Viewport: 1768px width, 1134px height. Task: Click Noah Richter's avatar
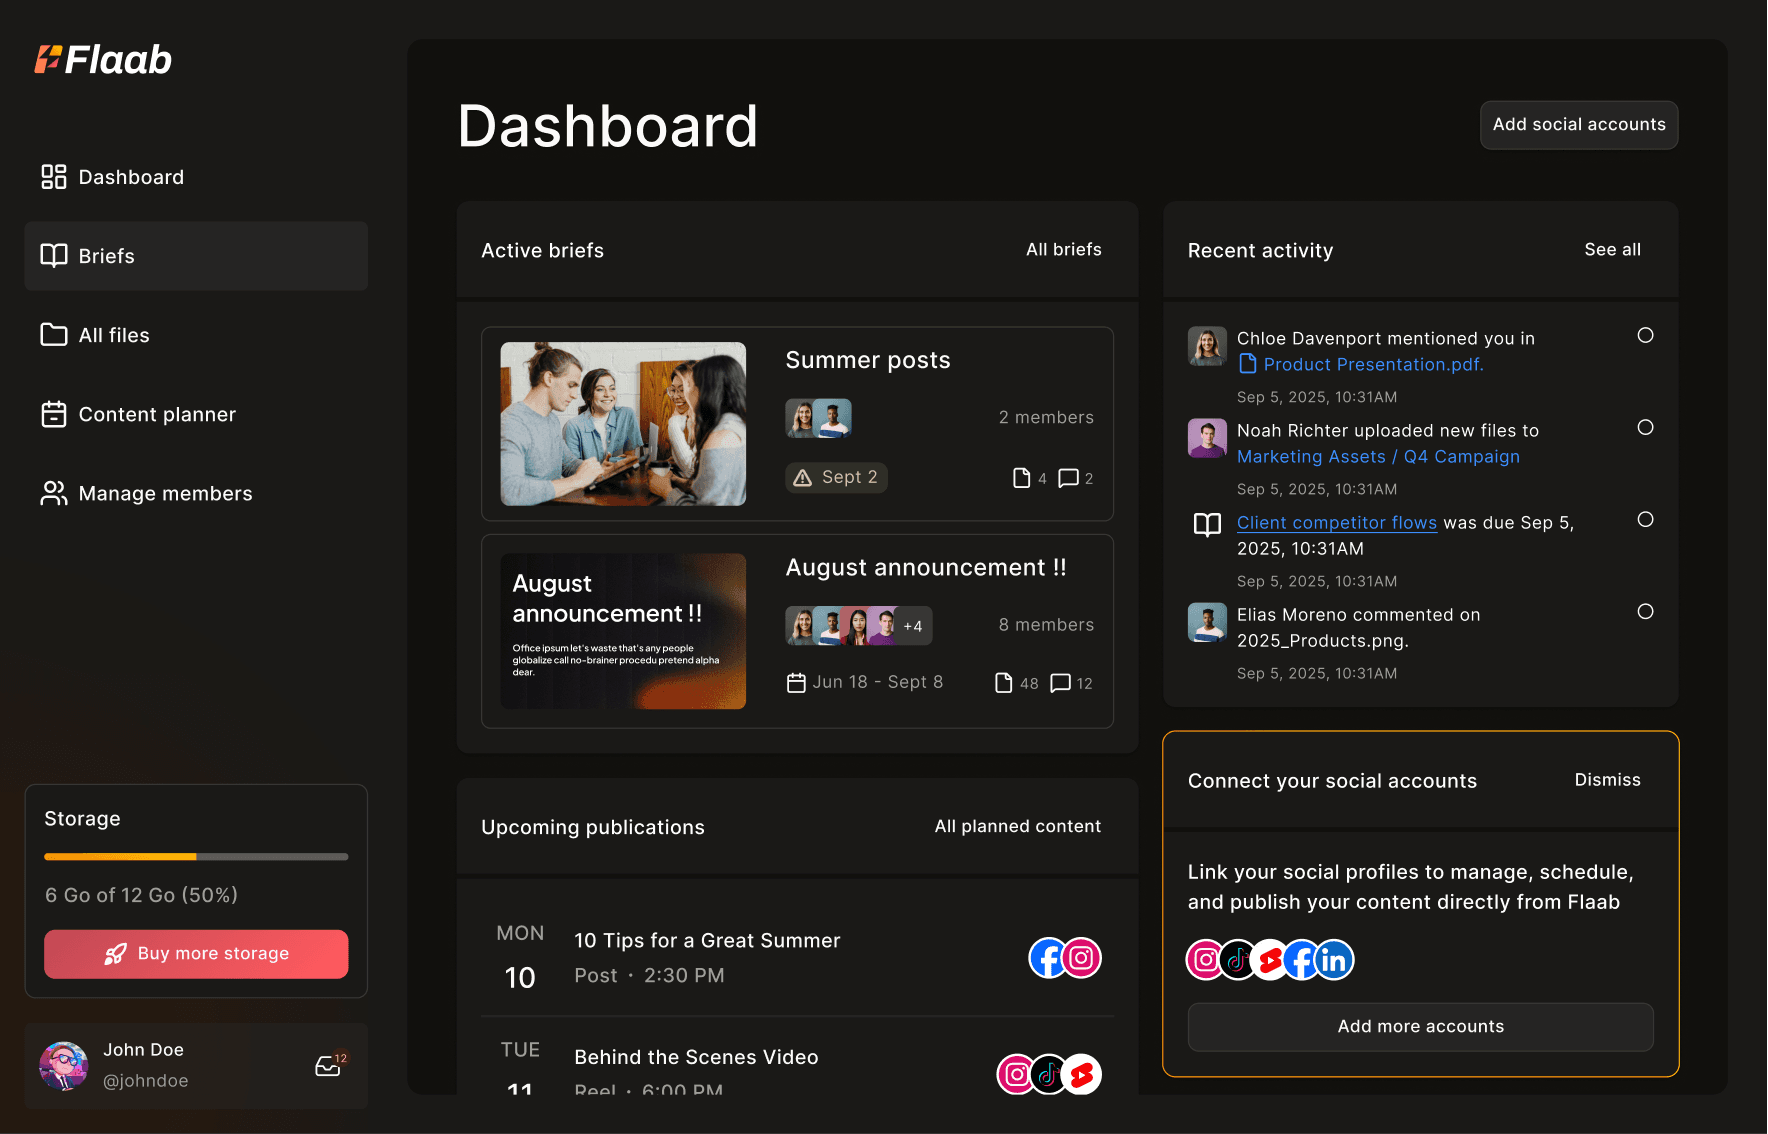pos(1207,438)
